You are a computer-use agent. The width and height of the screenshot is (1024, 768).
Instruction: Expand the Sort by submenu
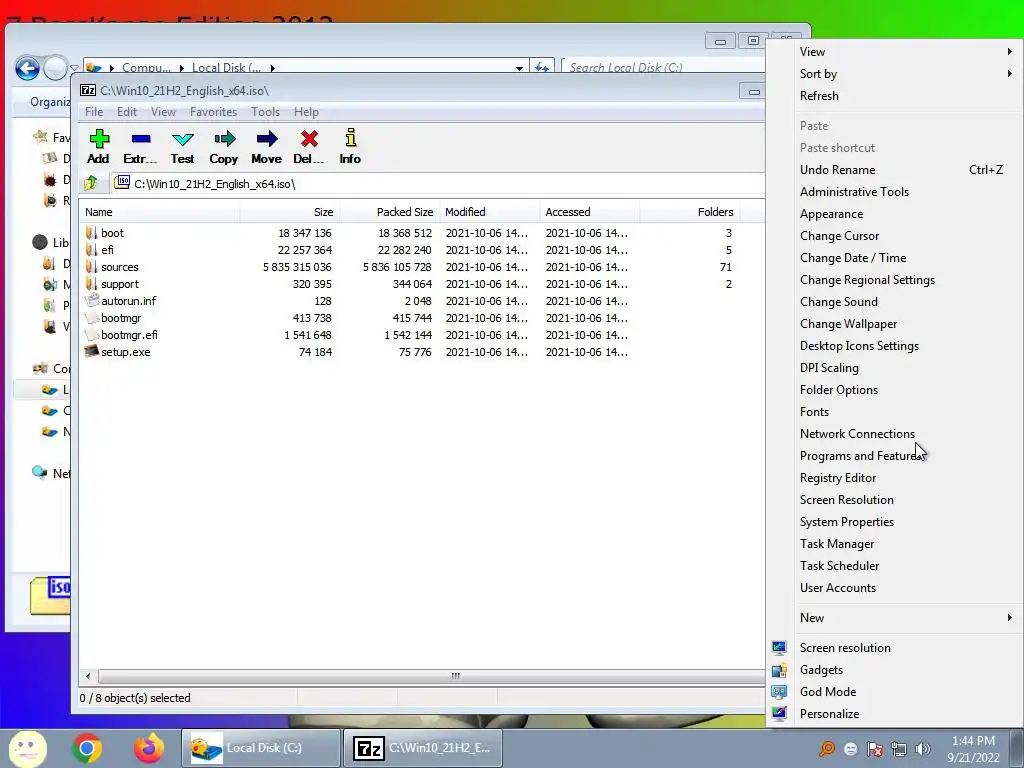click(x=1009, y=74)
